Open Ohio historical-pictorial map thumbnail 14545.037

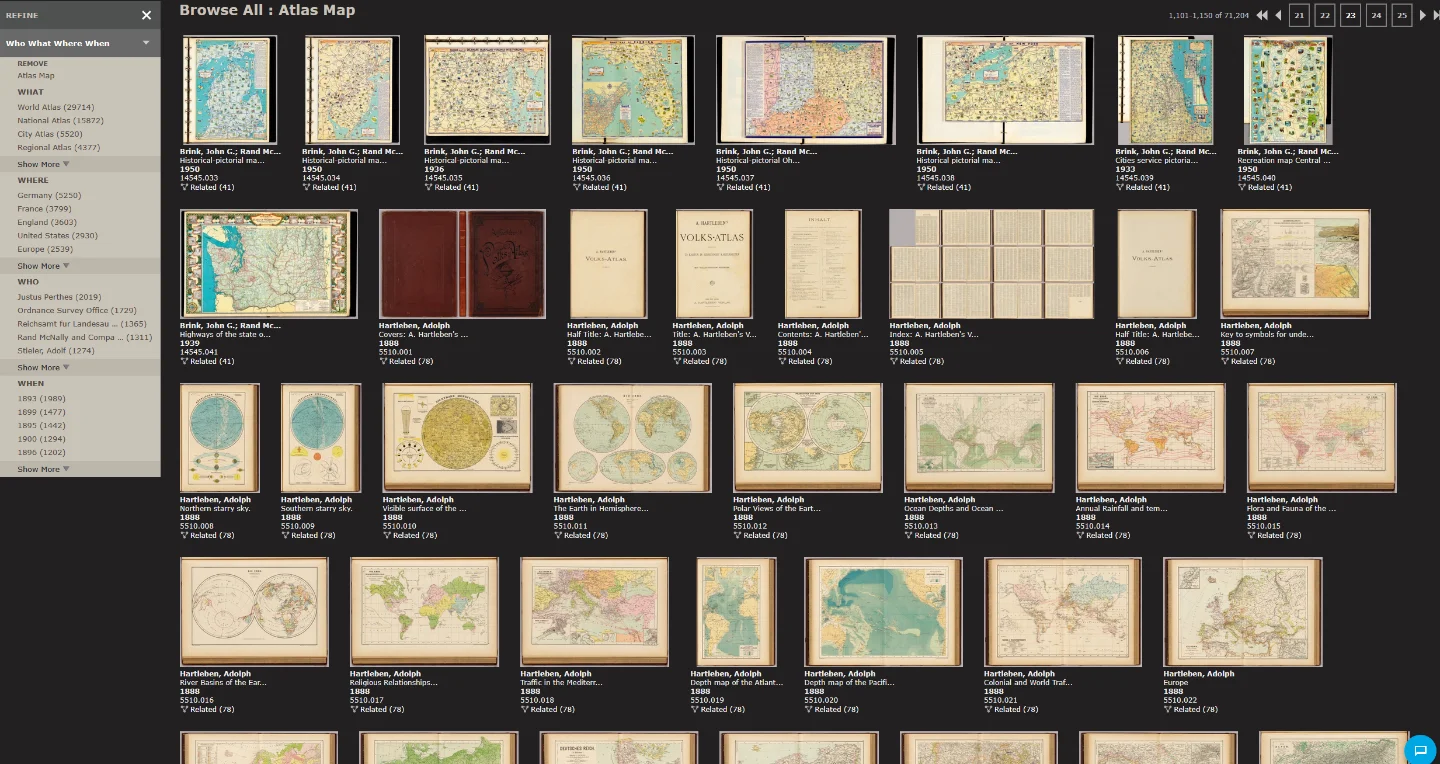[806, 90]
